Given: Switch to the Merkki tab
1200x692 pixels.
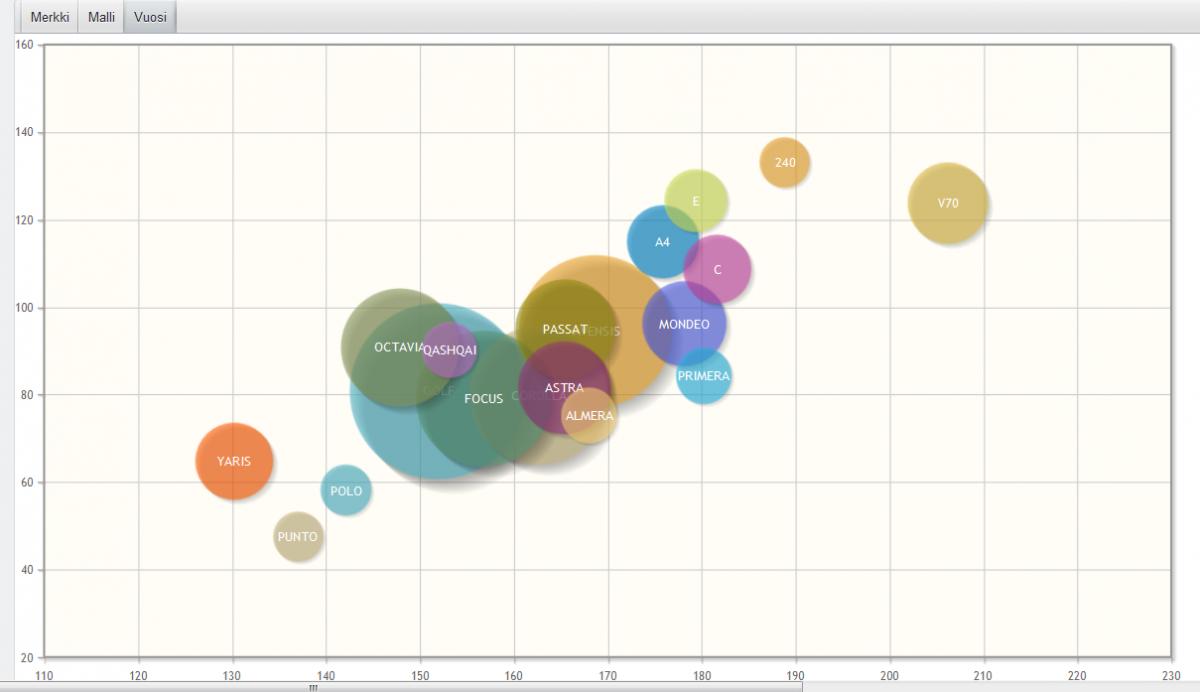Looking at the screenshot, I should [50, 17].
